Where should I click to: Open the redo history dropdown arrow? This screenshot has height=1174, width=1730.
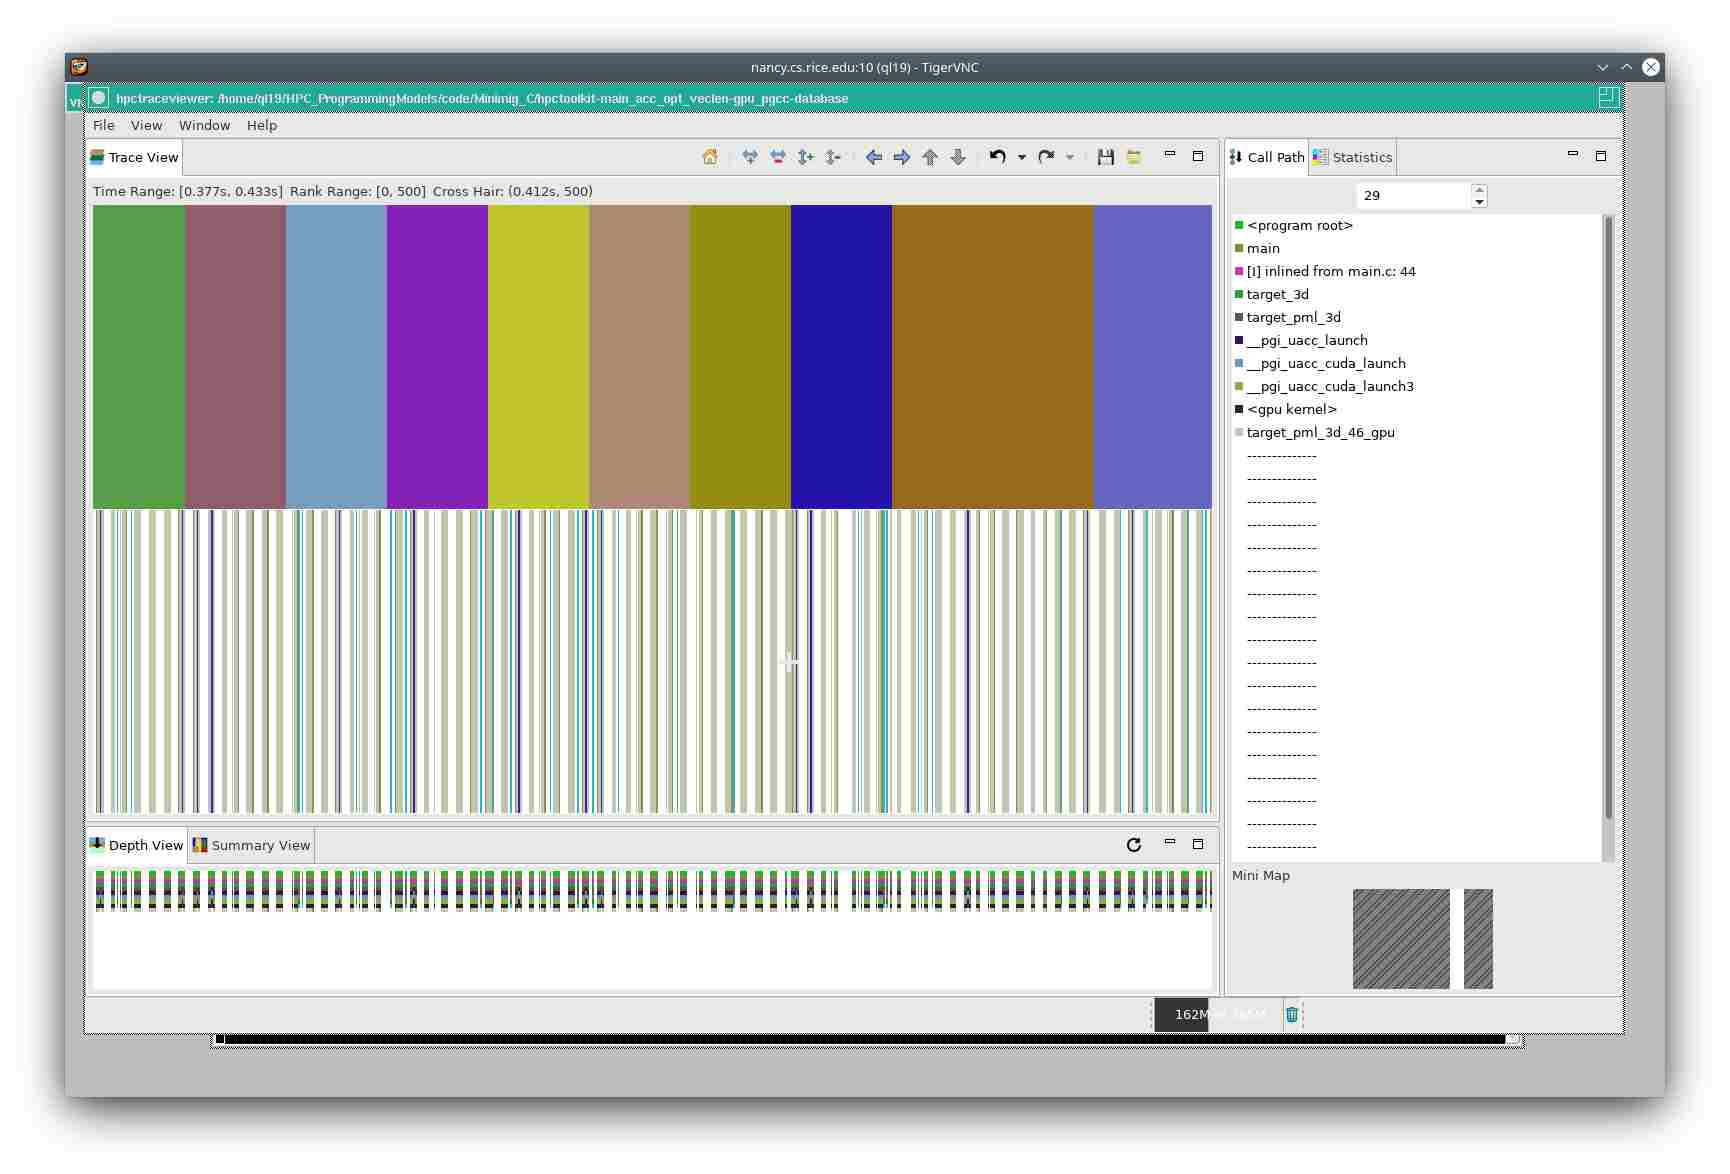tap(1070, 157)
